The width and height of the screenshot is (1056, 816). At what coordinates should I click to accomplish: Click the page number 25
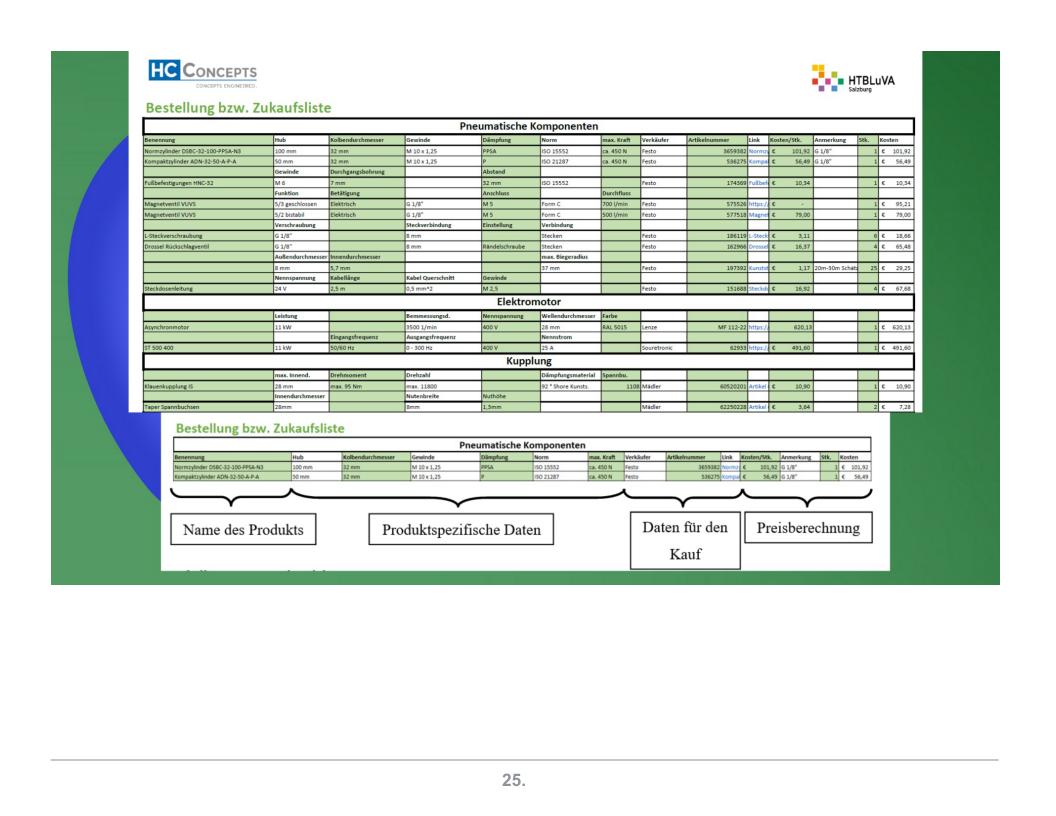527,777
